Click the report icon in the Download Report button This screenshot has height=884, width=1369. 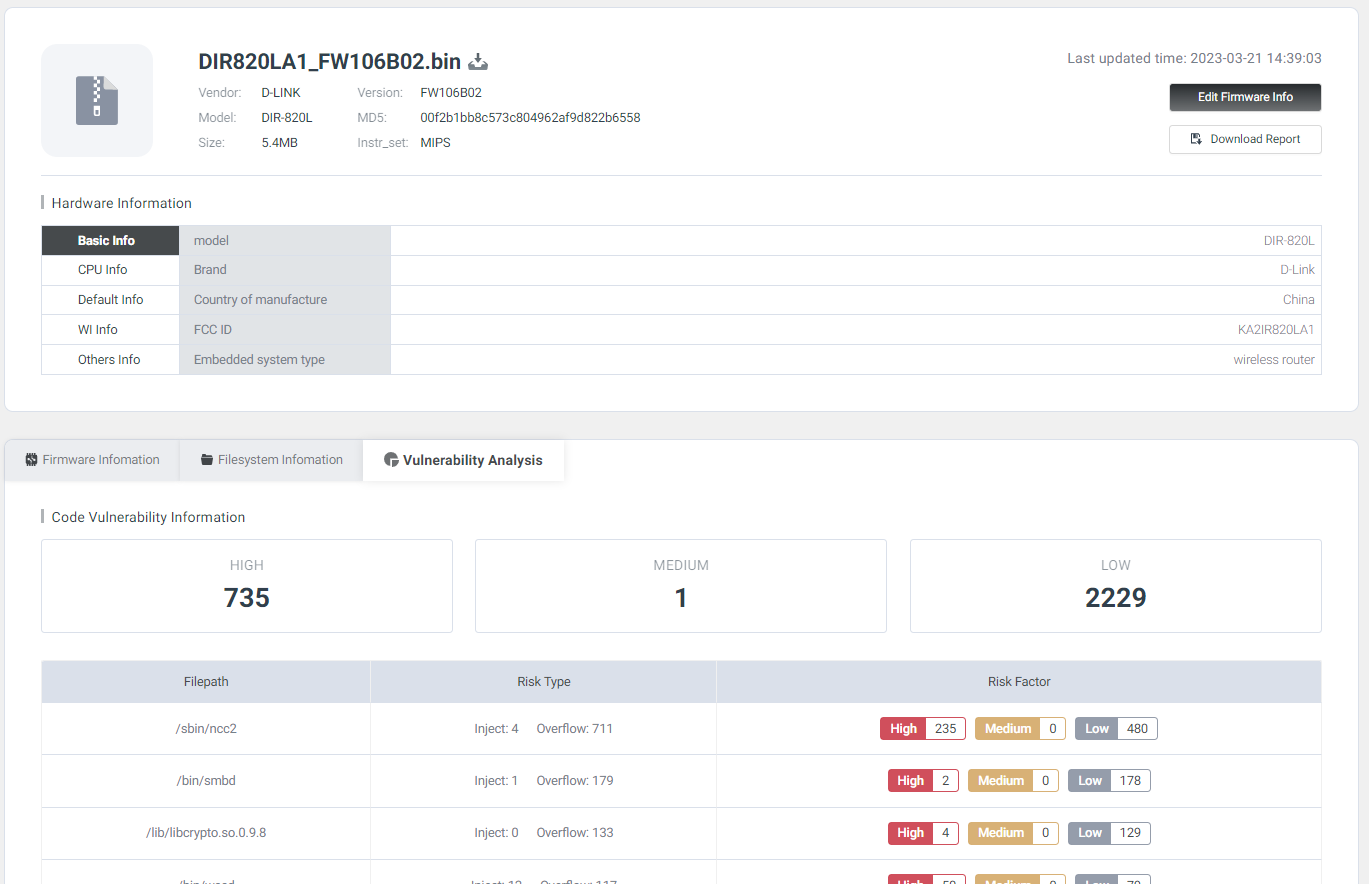[1196, 139]
